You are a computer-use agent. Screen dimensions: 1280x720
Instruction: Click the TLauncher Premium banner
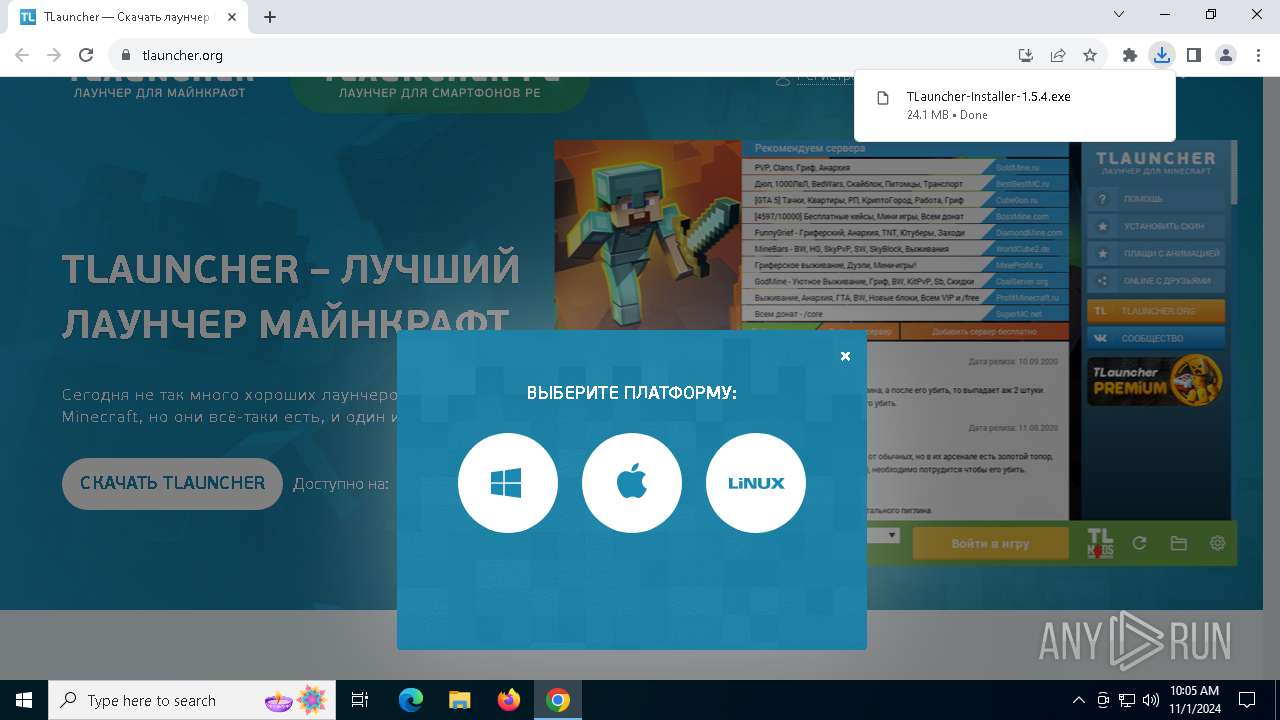pyautogui.click(x=1155, y=380)
